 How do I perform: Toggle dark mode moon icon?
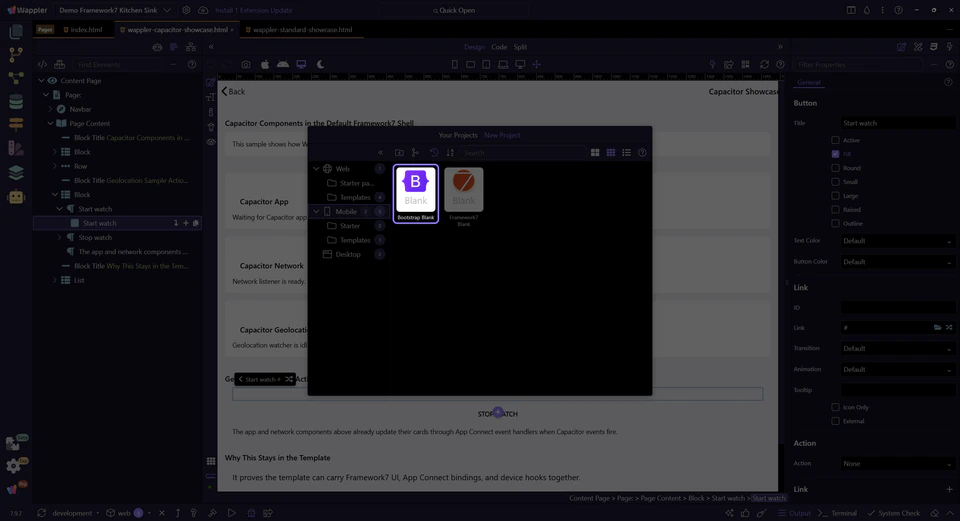tap(320, 64)
